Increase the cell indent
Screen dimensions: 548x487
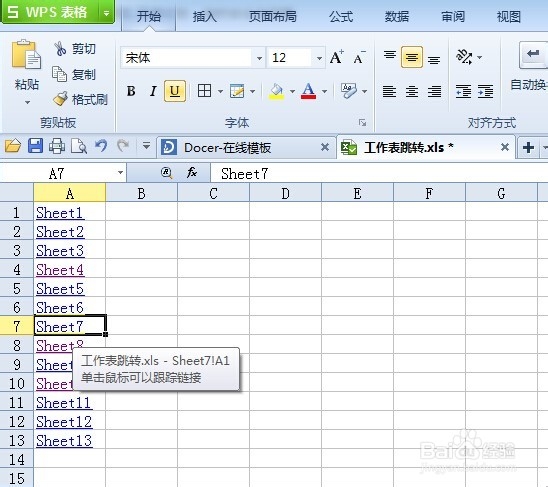pos(486,91)
